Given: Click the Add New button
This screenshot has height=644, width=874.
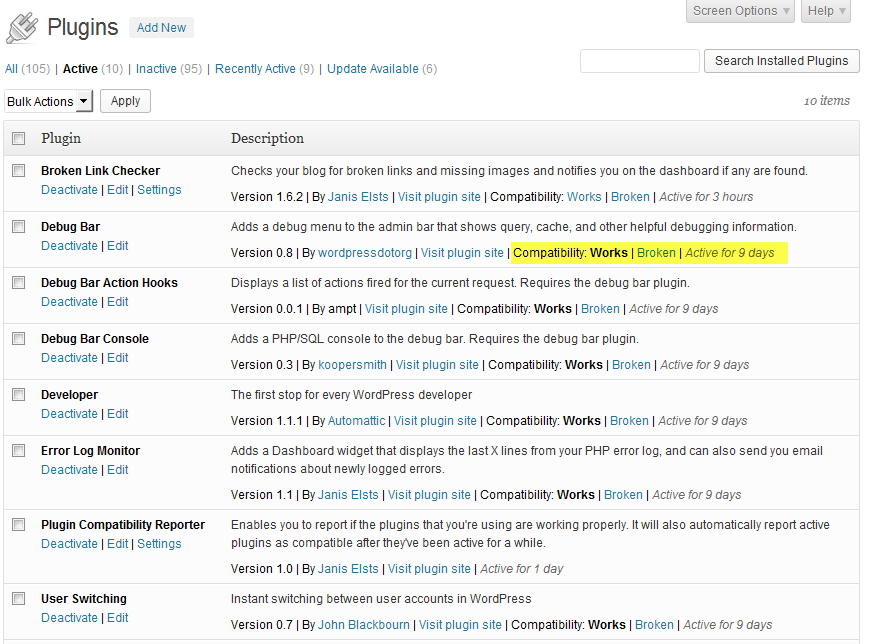Looking at the screenshot, I should pyautogui.click(x=162, y=27).
